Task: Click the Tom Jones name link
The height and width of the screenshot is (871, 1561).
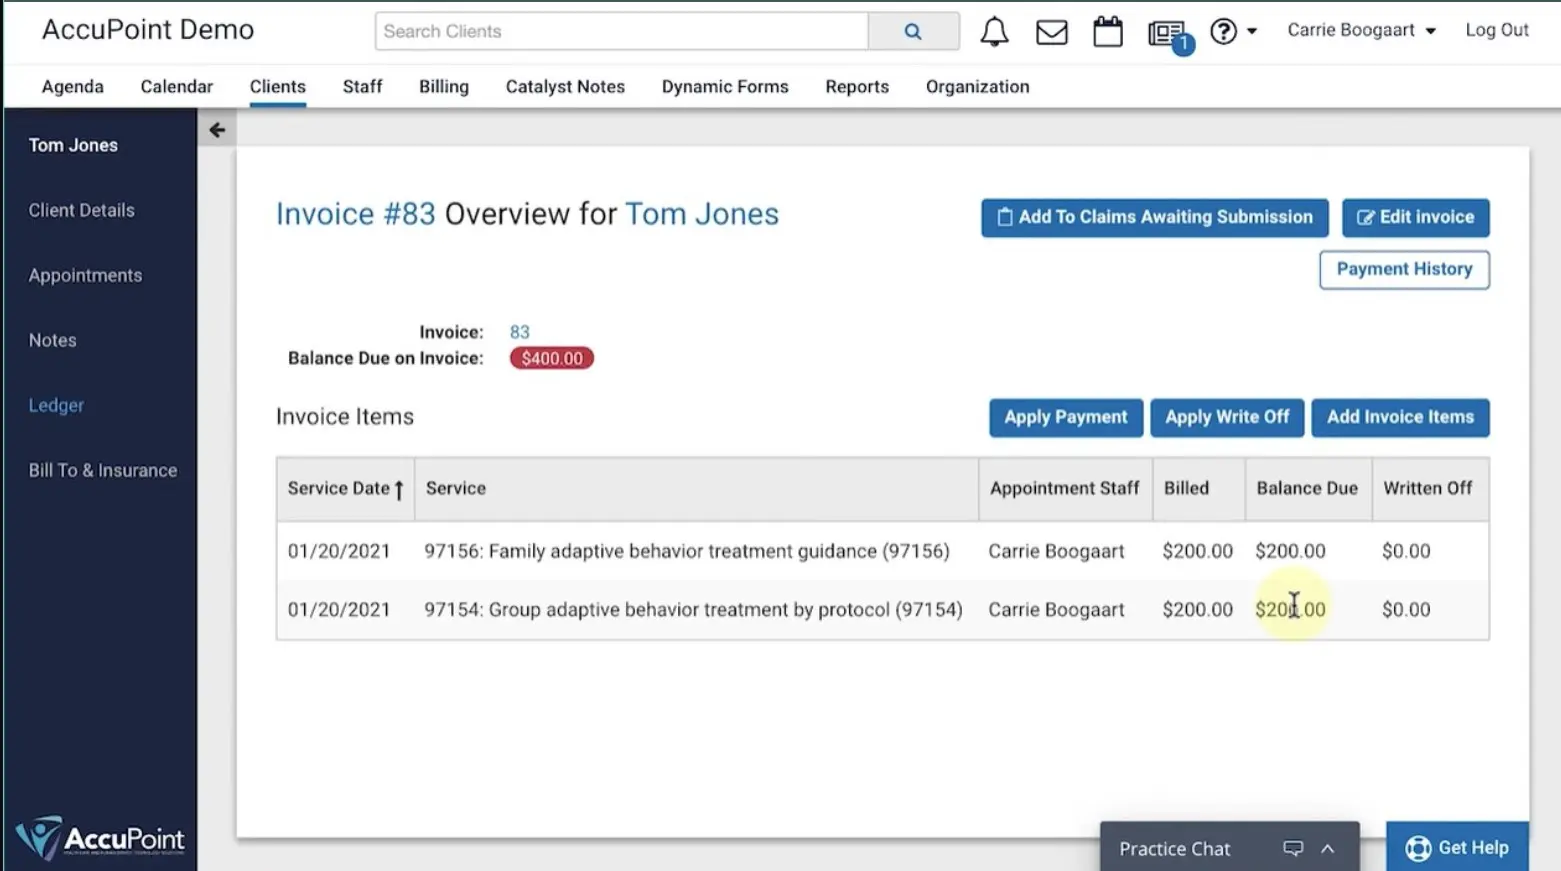Action: (701, 214)
